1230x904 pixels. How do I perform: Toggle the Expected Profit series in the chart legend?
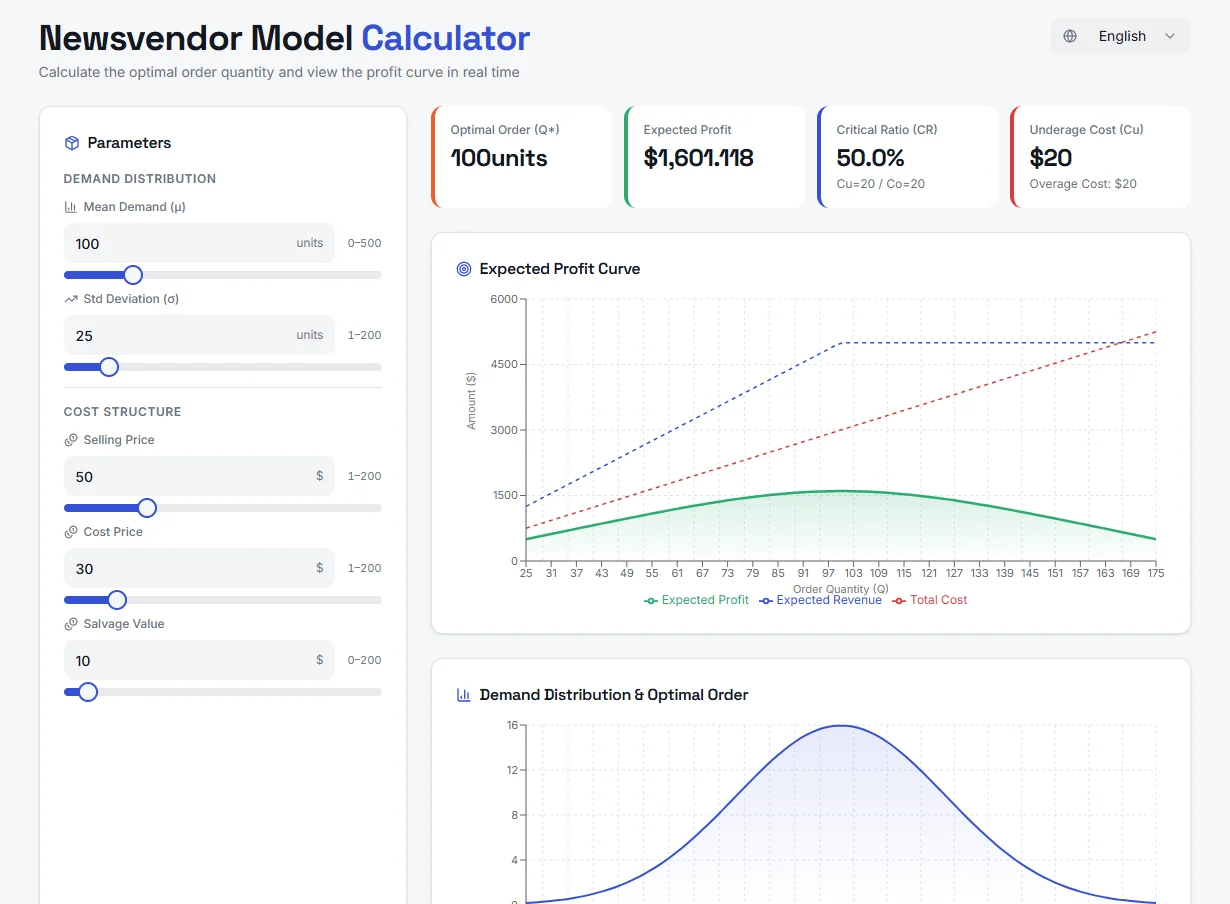click(x=697, y=600)
